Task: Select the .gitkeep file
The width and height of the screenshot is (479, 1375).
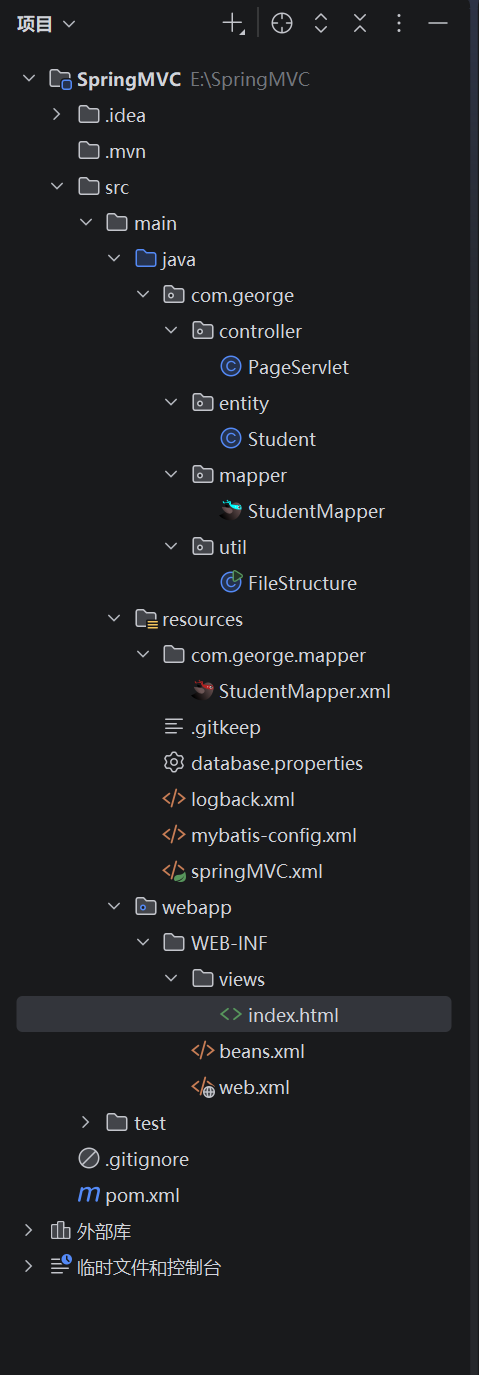Action: [x=226, y=727]
